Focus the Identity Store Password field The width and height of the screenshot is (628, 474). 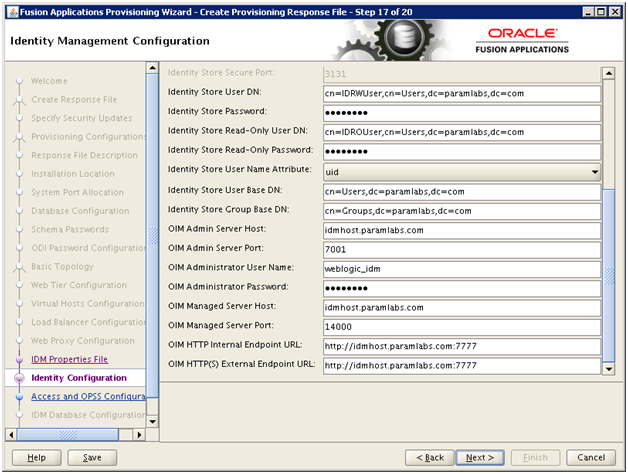tap(462, 113)
